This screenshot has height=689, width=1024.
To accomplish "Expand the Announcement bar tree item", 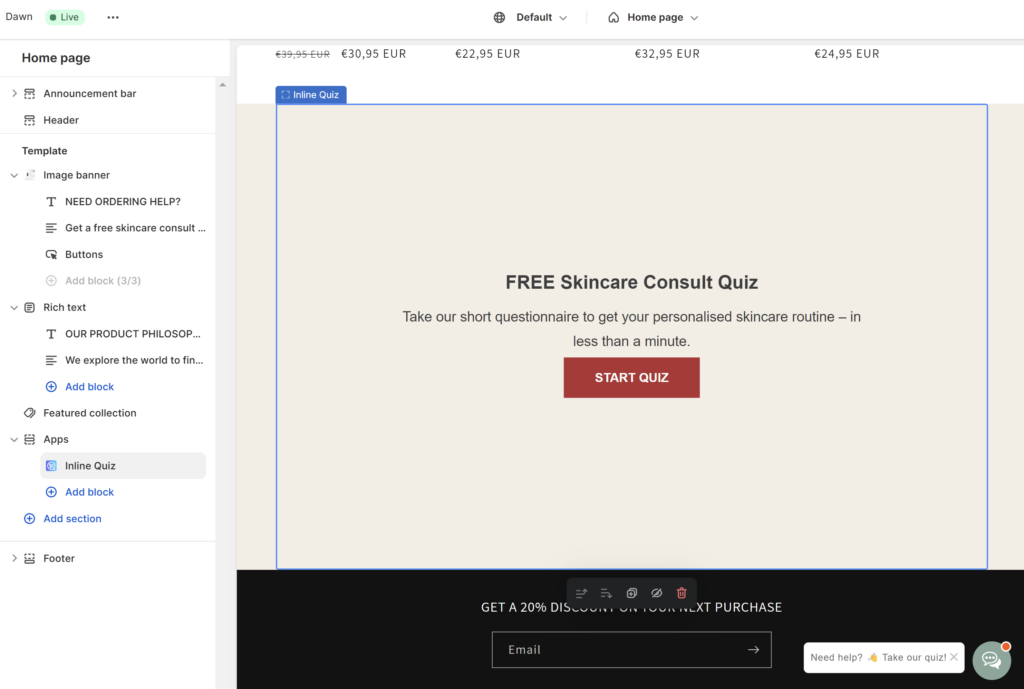I will 13,93.
